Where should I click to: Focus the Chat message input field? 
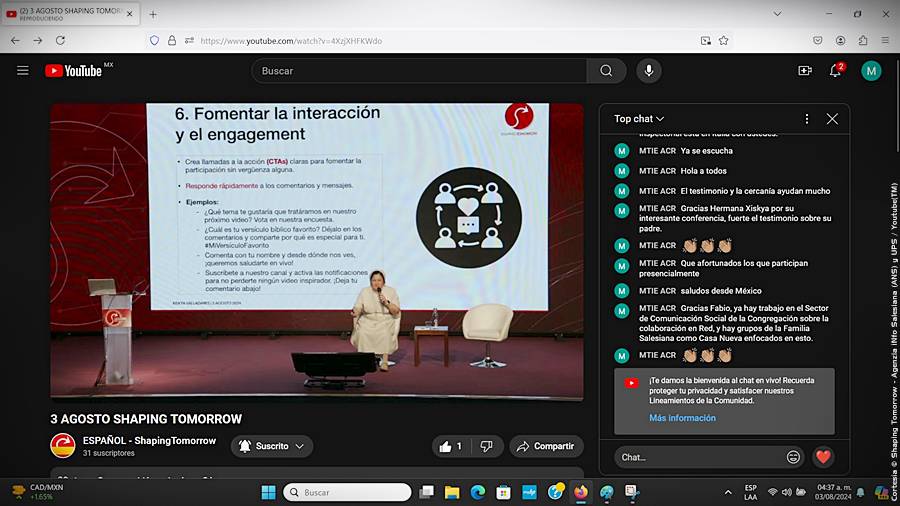700,457
